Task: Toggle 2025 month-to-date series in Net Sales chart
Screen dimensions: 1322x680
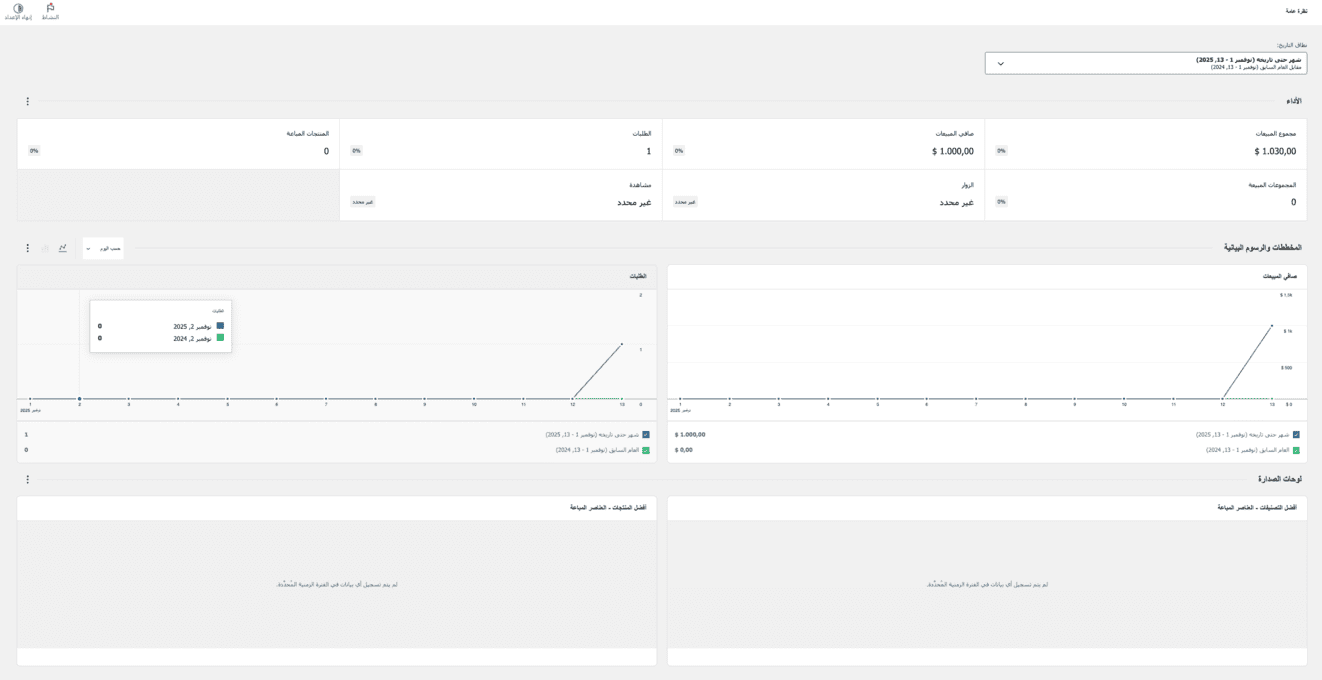Action: 1296,435
